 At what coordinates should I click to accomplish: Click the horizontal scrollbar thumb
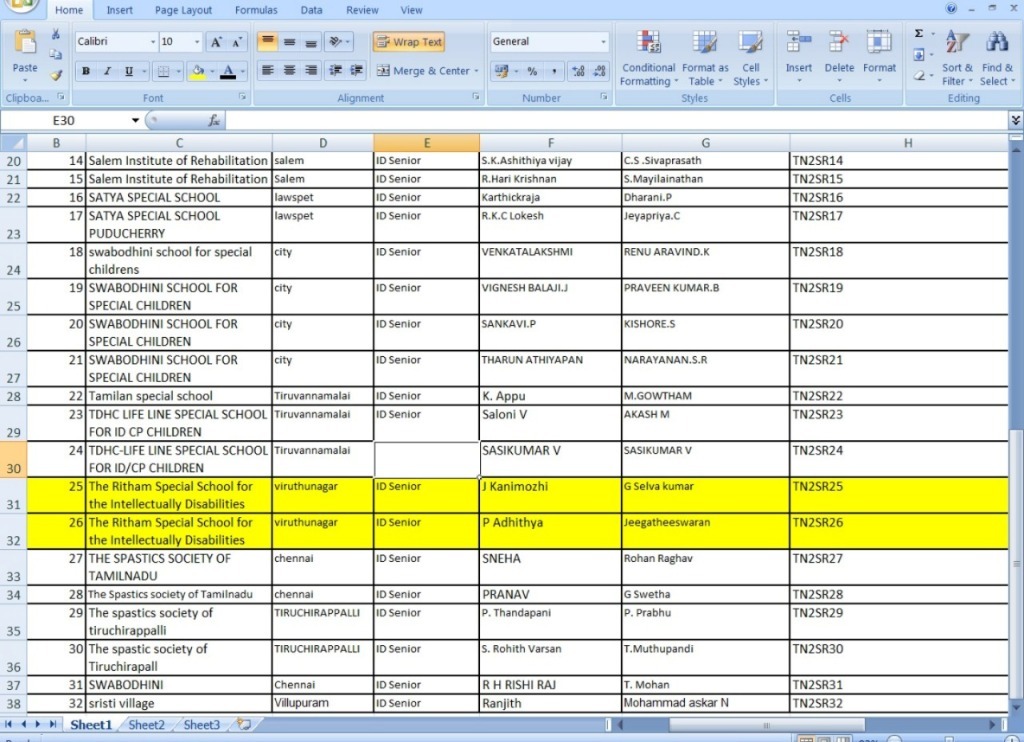coord(767,724)
